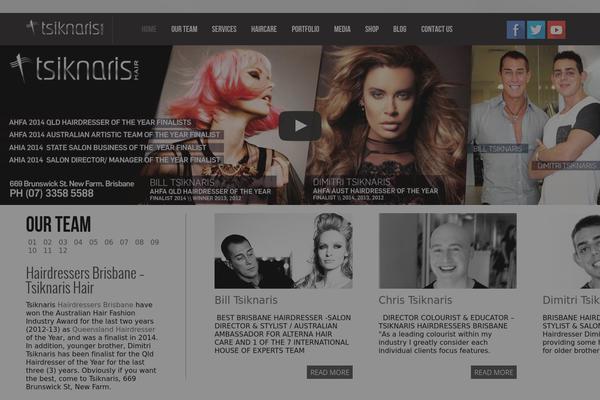Click the Chris Tsiknaris name heading
This screenshot has height=400, width=600.
coord(415,300)
